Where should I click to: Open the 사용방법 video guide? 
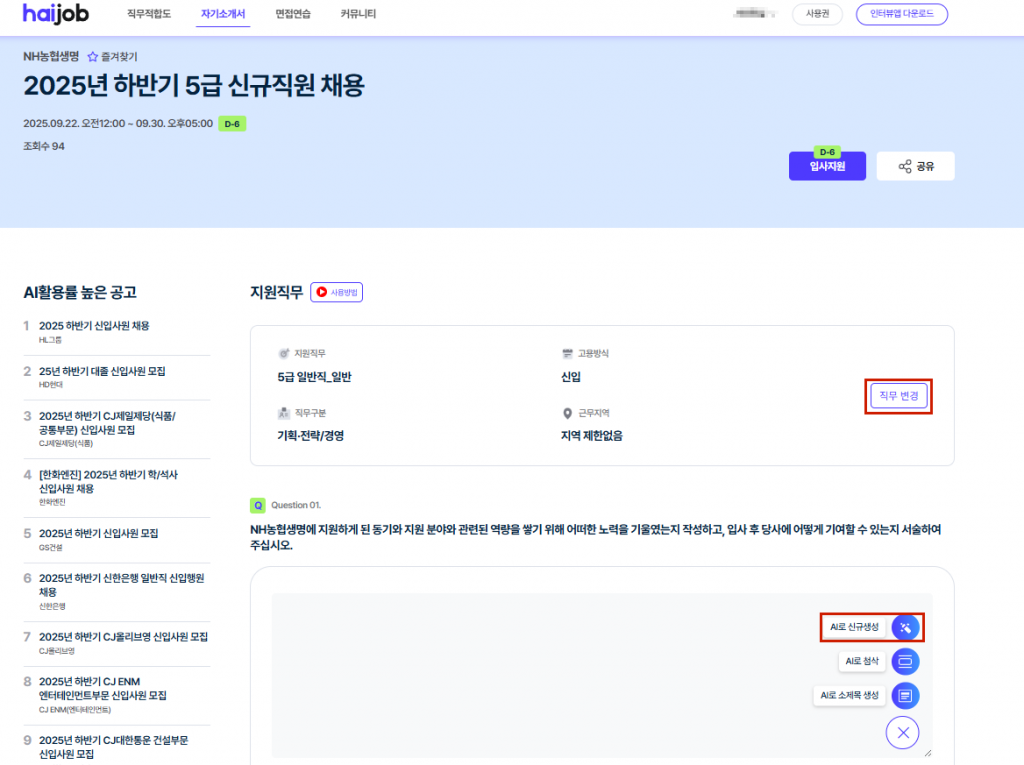pyautogui.click(x=336, y=292)
